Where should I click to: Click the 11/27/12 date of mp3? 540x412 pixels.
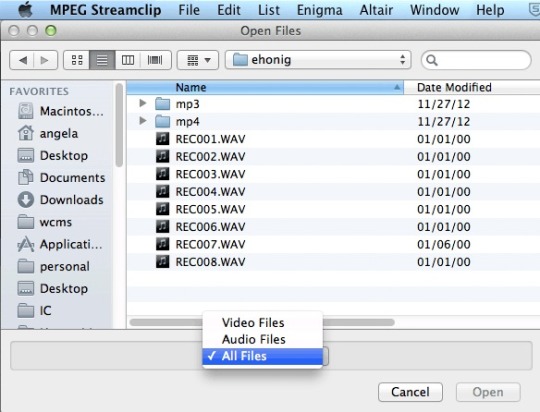tap(444, 104)
